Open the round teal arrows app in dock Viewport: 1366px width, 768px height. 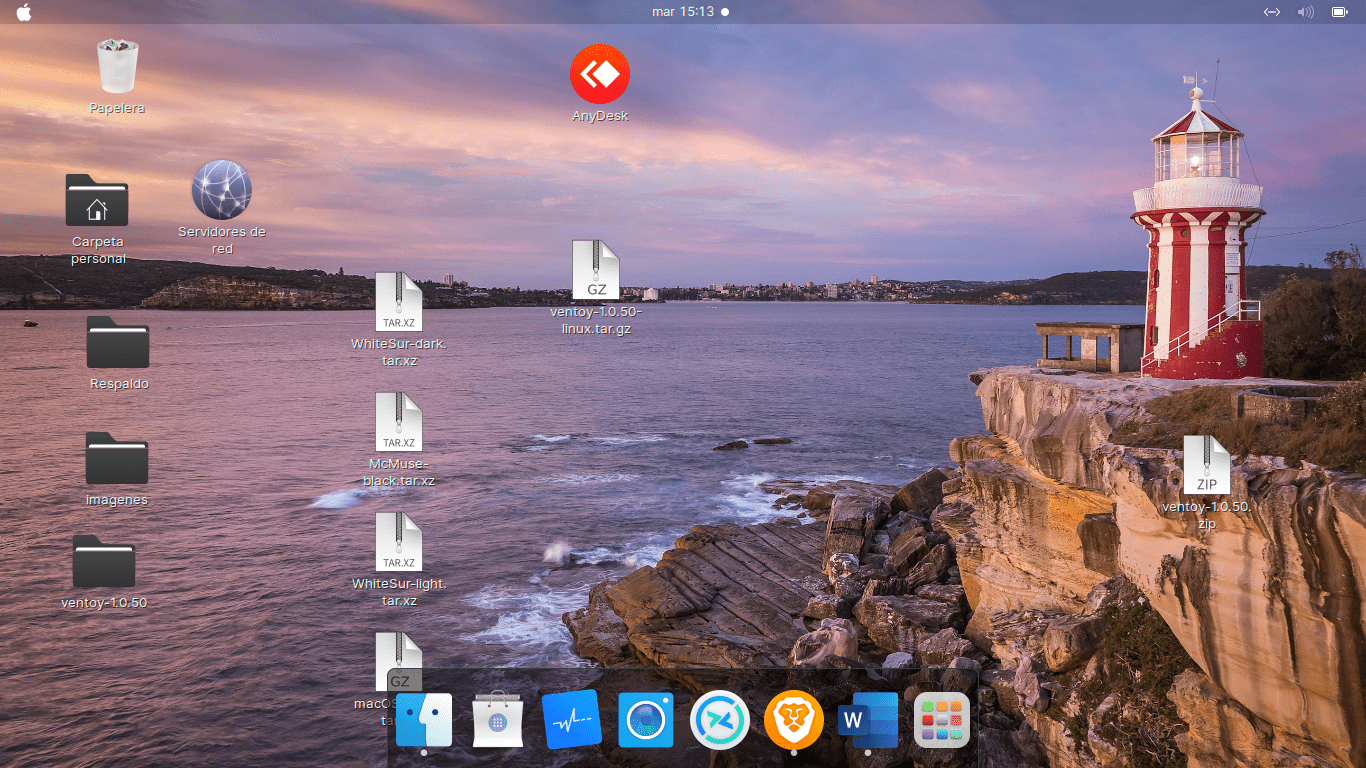tap(719, 719)
